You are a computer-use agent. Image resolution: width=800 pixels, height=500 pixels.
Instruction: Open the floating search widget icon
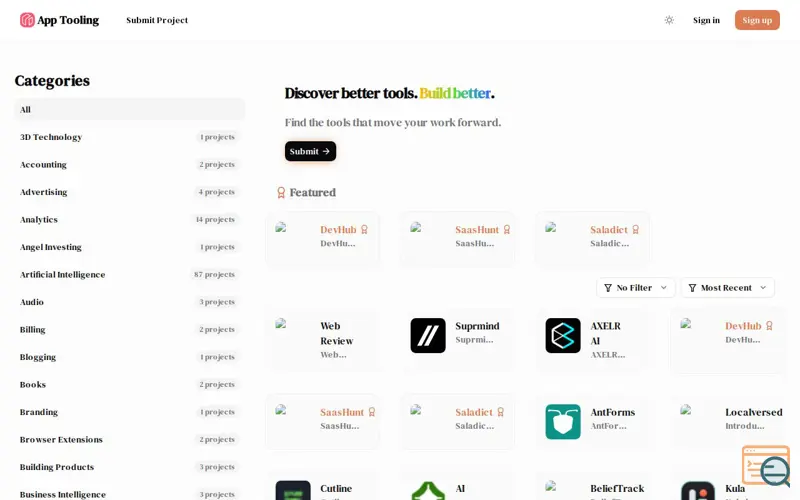coord(766,465)
